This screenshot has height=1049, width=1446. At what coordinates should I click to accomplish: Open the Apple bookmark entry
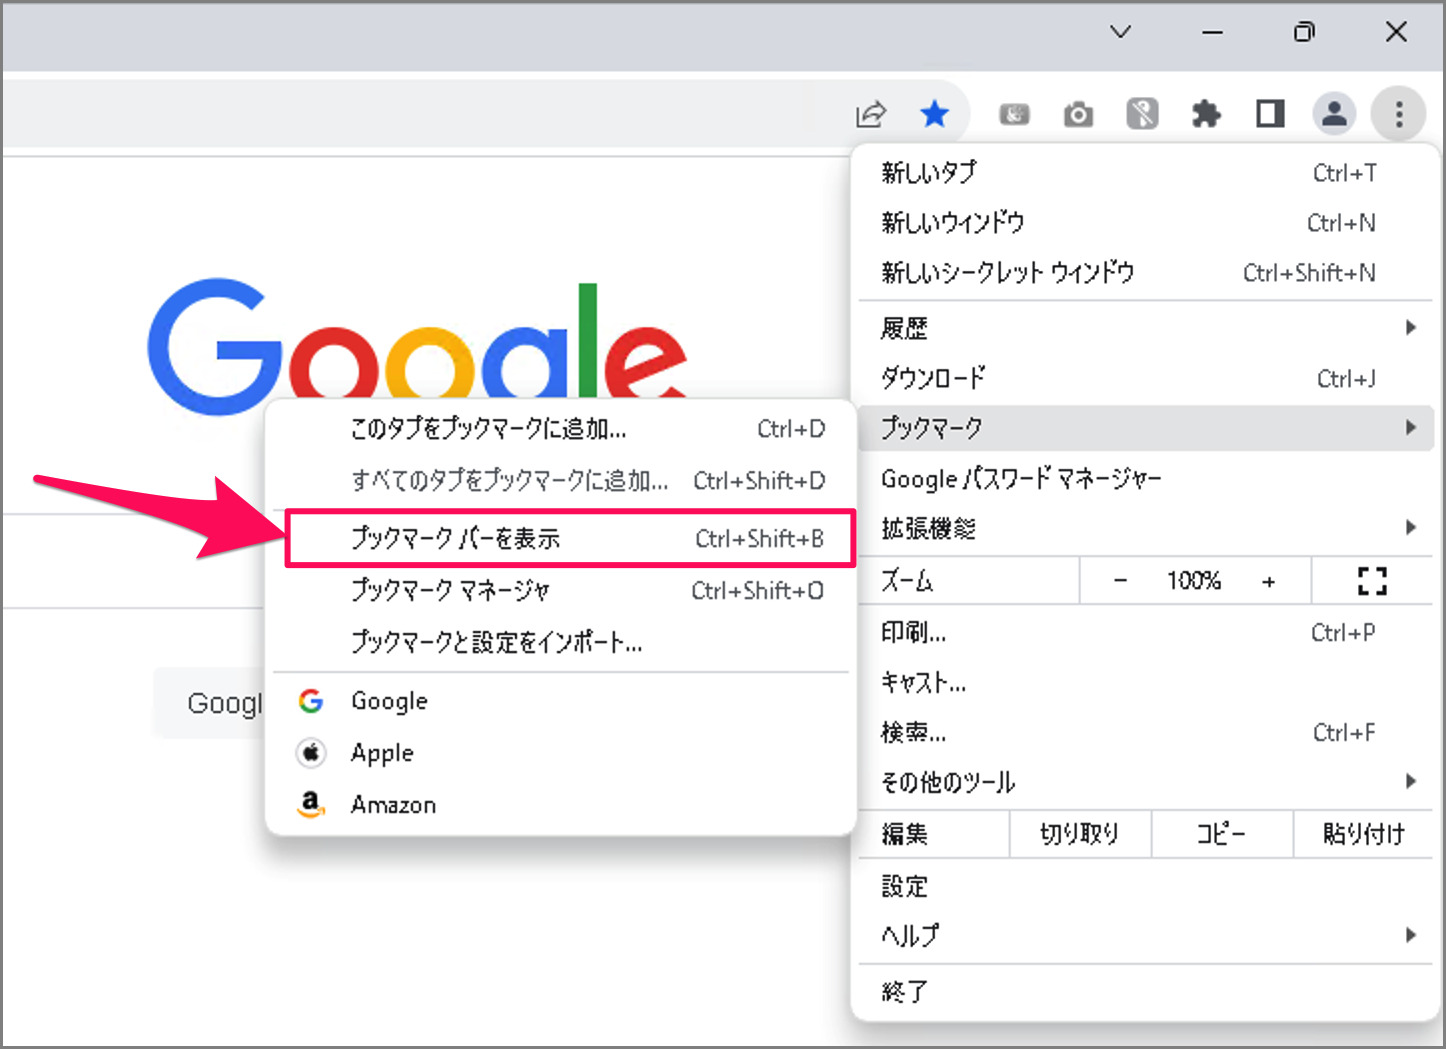click(381, 753)
